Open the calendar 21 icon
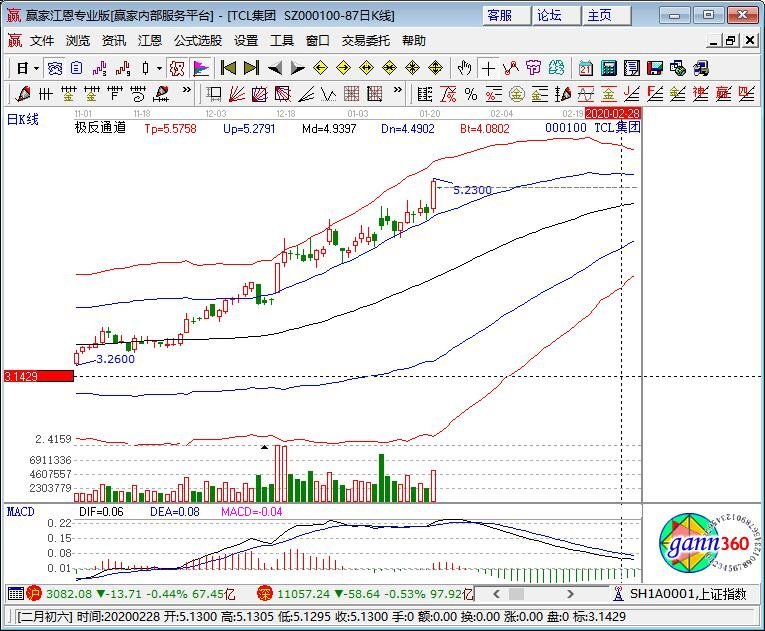 (x=585, y=68)
